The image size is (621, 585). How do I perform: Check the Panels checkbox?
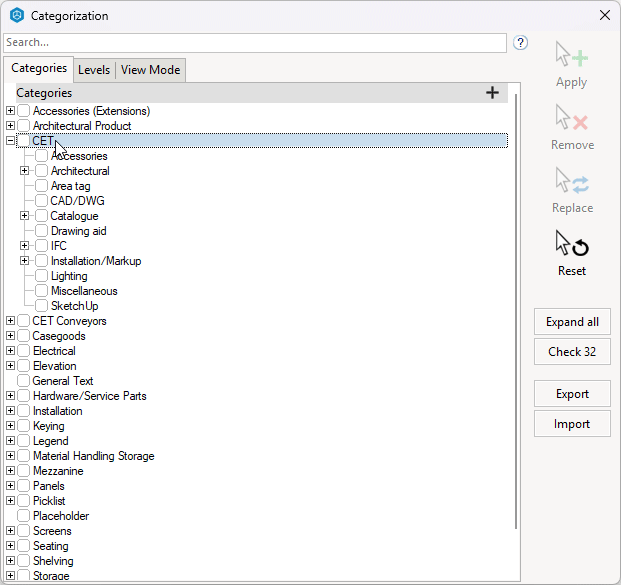tap(23, 486)
